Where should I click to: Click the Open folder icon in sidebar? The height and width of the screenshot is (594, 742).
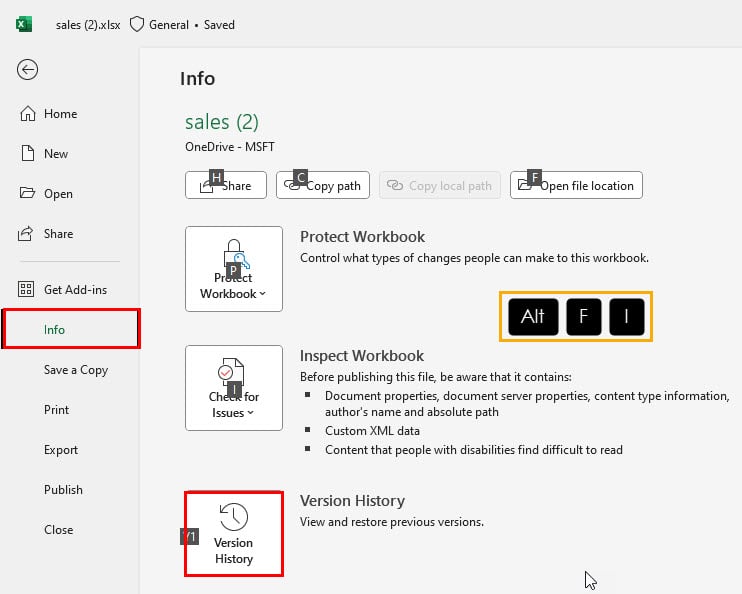[x=27, y=193]
